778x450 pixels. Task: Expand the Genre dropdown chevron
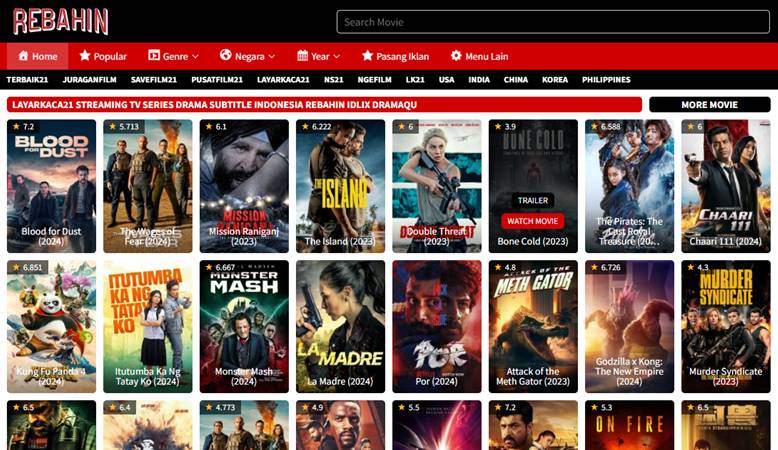[x=195, y=57]
